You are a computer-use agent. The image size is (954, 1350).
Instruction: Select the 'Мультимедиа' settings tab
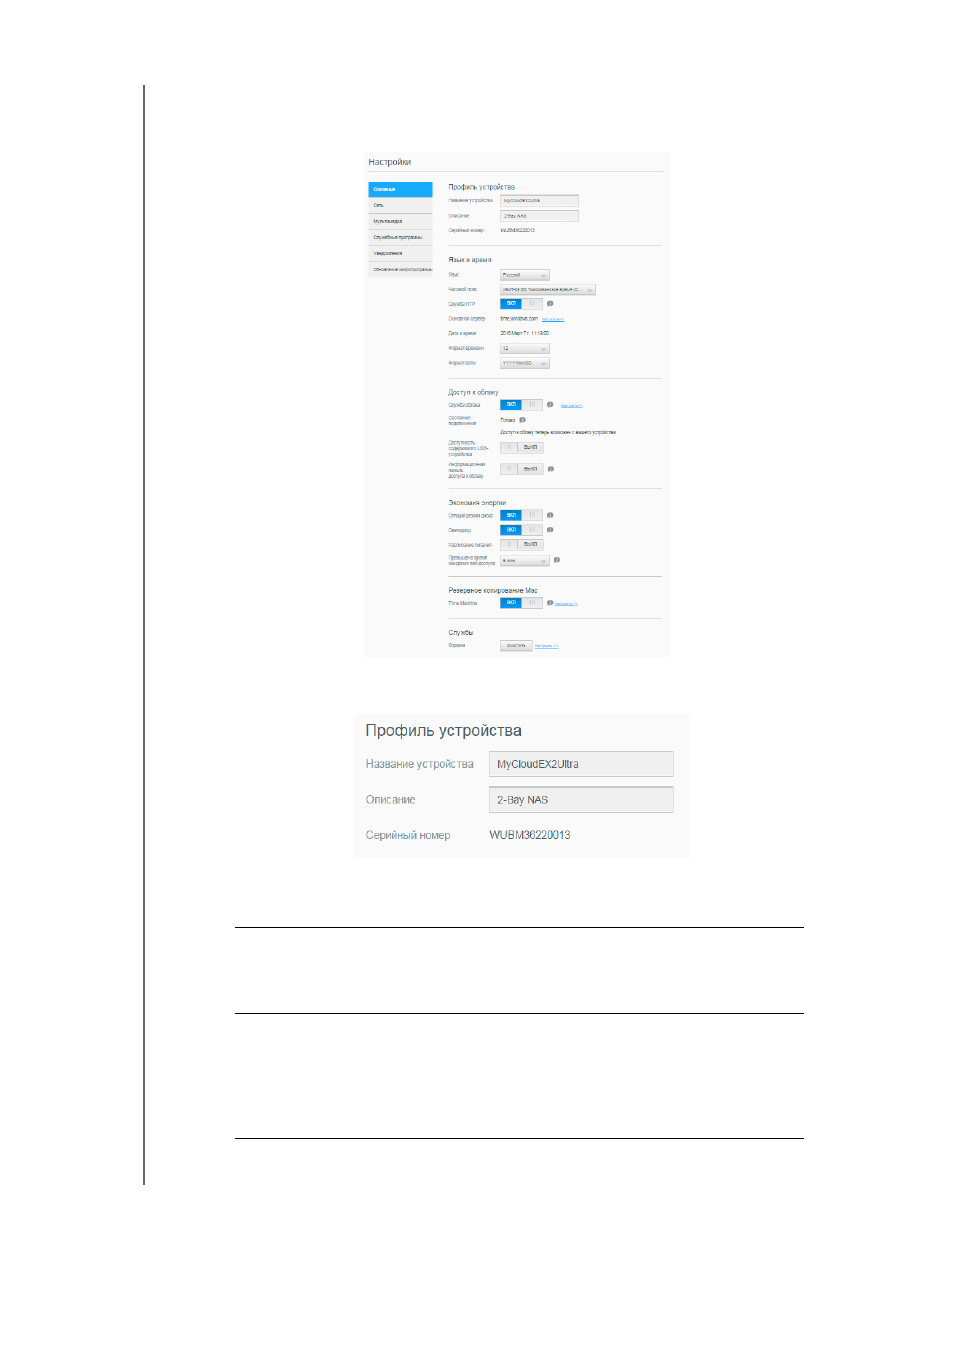click(400, 221)
